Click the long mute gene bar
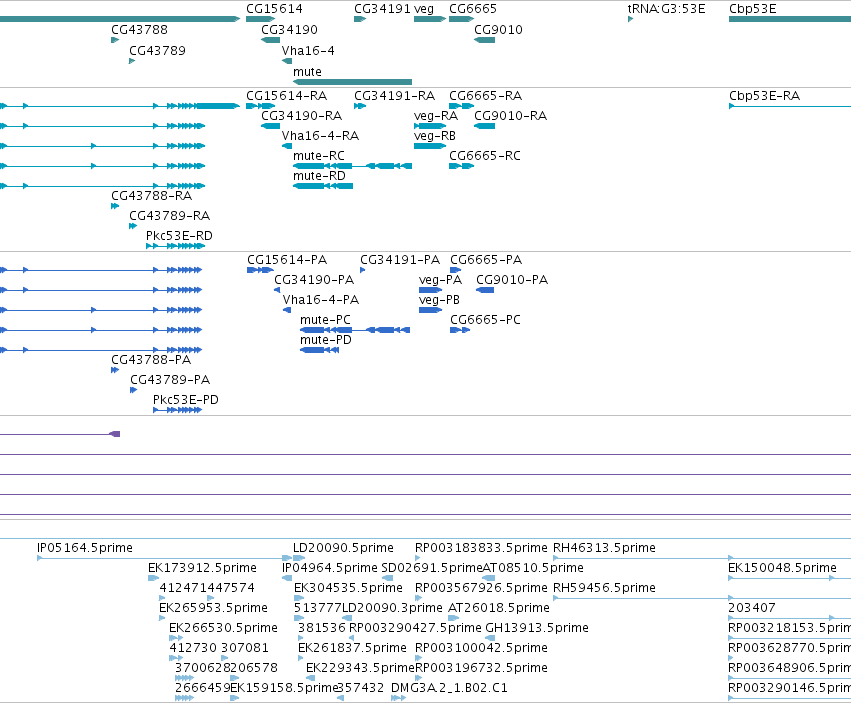Image resolution: width=851 pixels, height=703 pixels. (352, 82)
